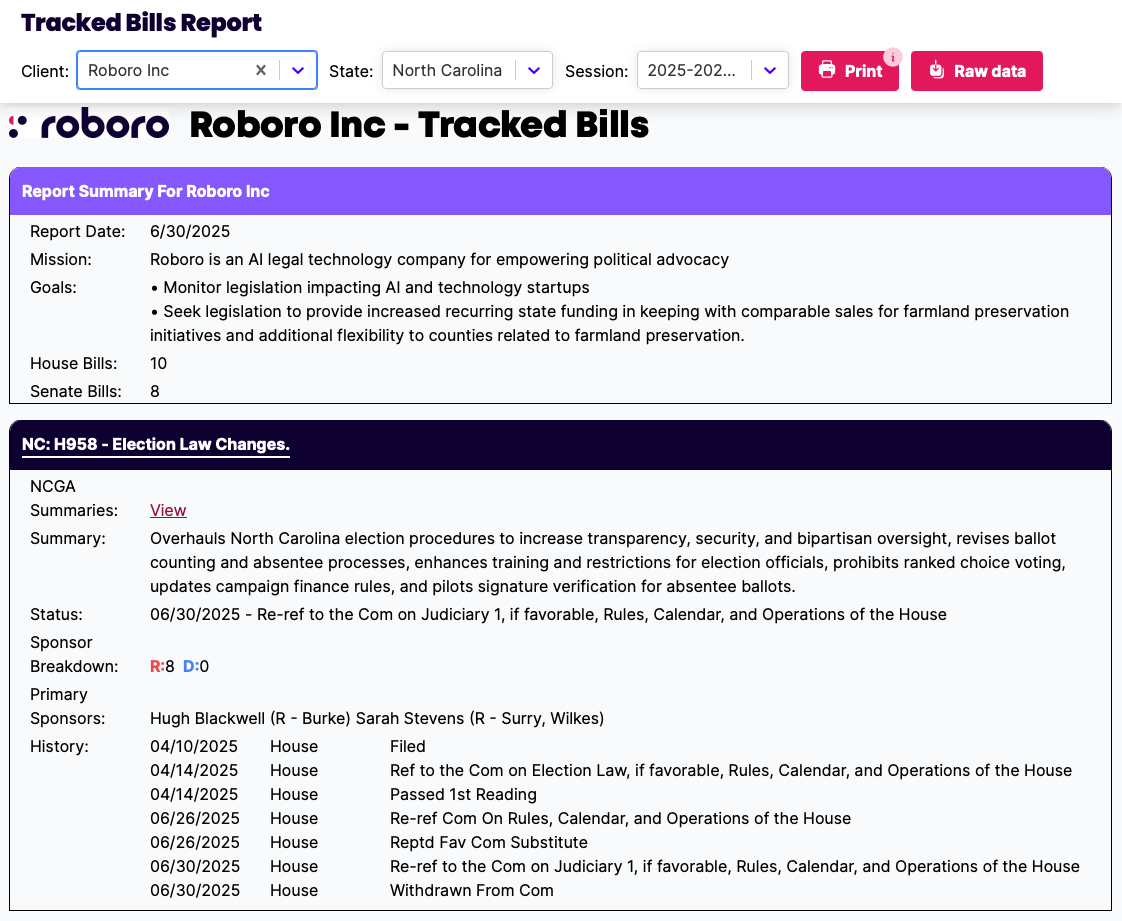
Task: Click the download icon in Raw data button
Action: tap(937, 70)
